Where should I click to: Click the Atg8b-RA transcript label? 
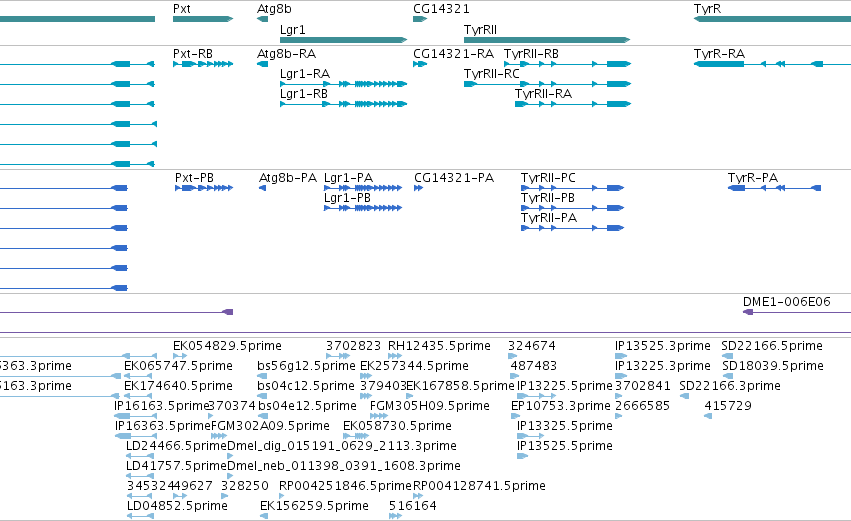tap(287, 54)
